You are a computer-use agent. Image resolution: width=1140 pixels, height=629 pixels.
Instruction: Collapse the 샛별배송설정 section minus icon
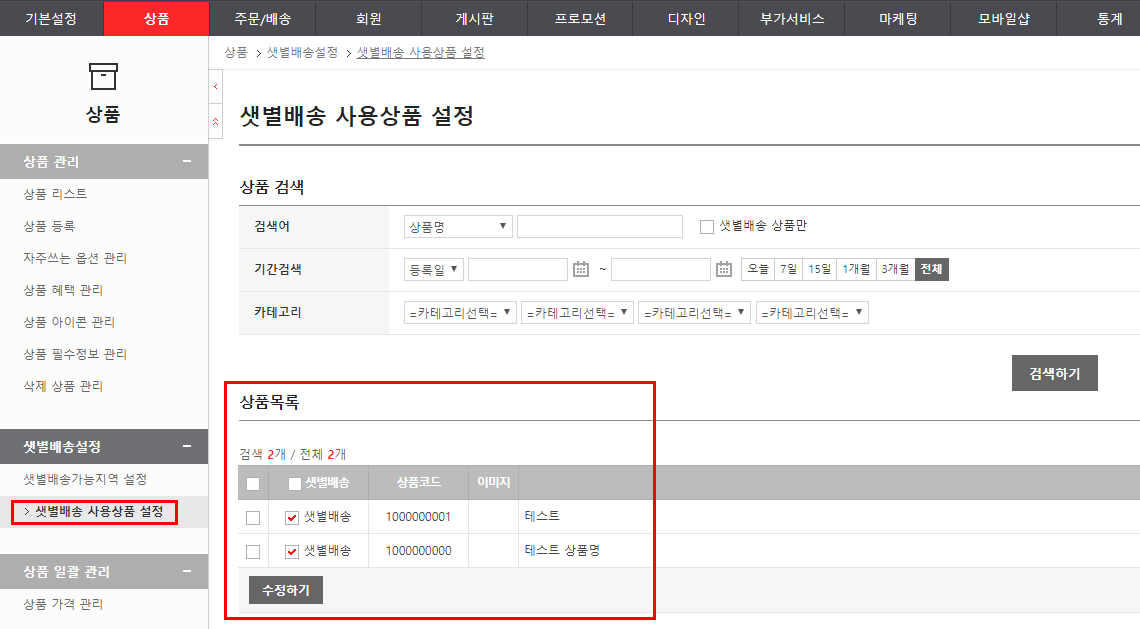click(186, 447)
